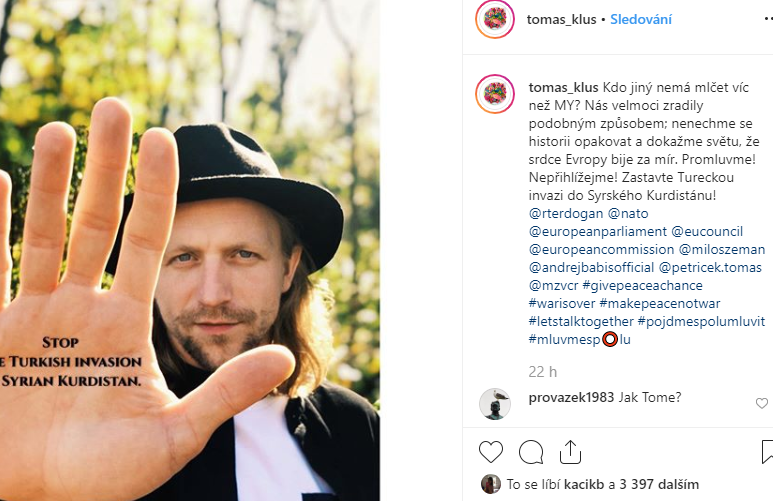Click the small avatar beside 'To se líbí'
773x501 pixels.
pyautogui.click(x=490, y=484)
